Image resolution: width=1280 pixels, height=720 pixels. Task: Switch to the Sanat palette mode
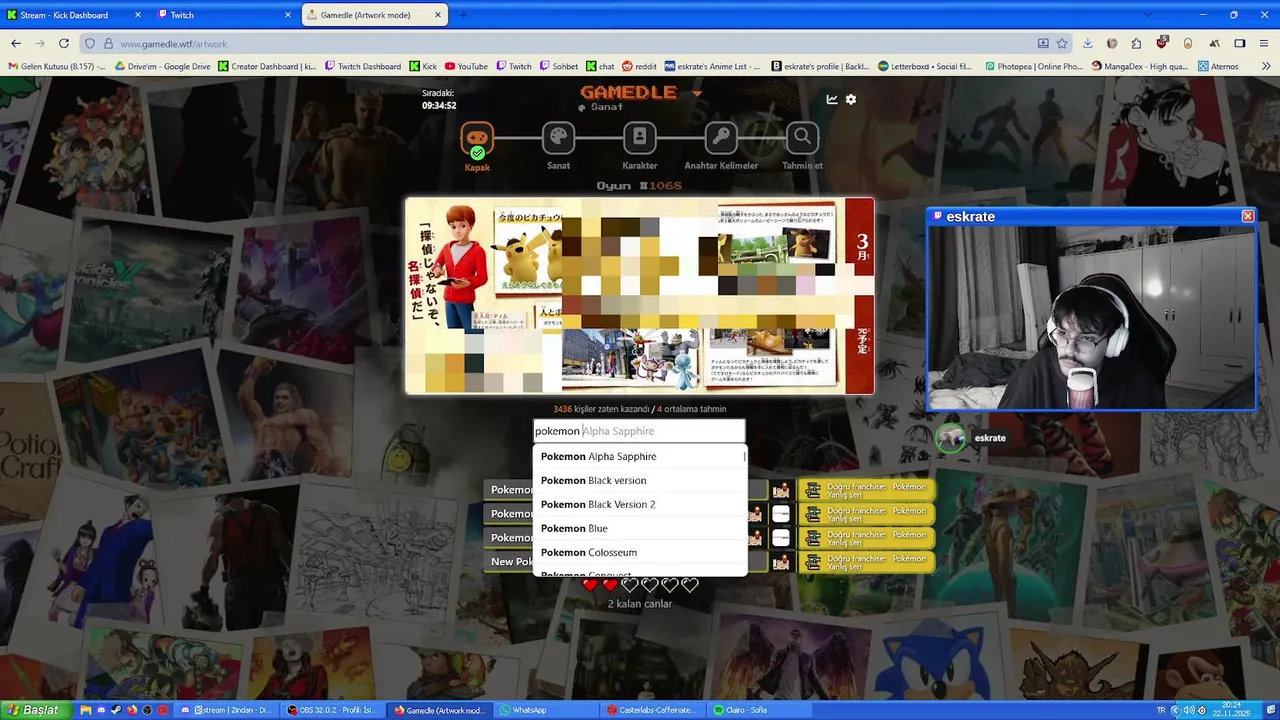click(558, 137)
